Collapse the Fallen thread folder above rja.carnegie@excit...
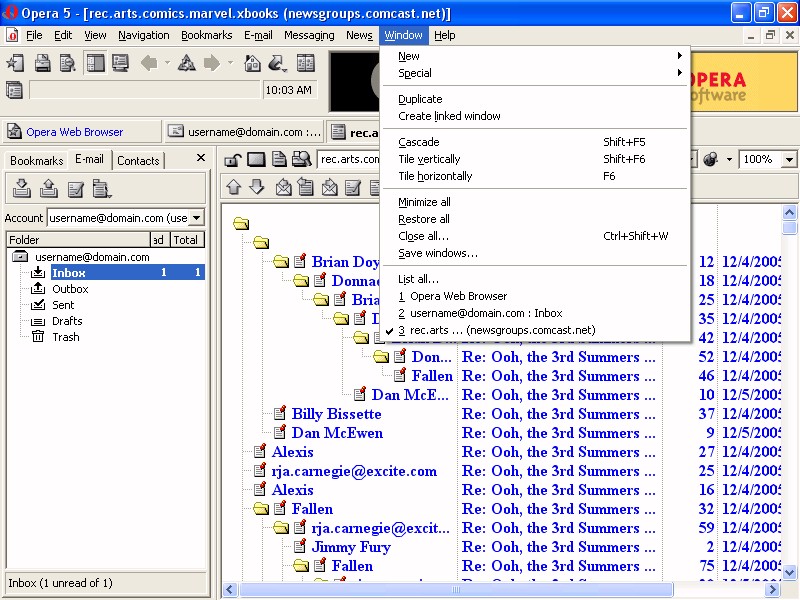 tap(261, 508)
